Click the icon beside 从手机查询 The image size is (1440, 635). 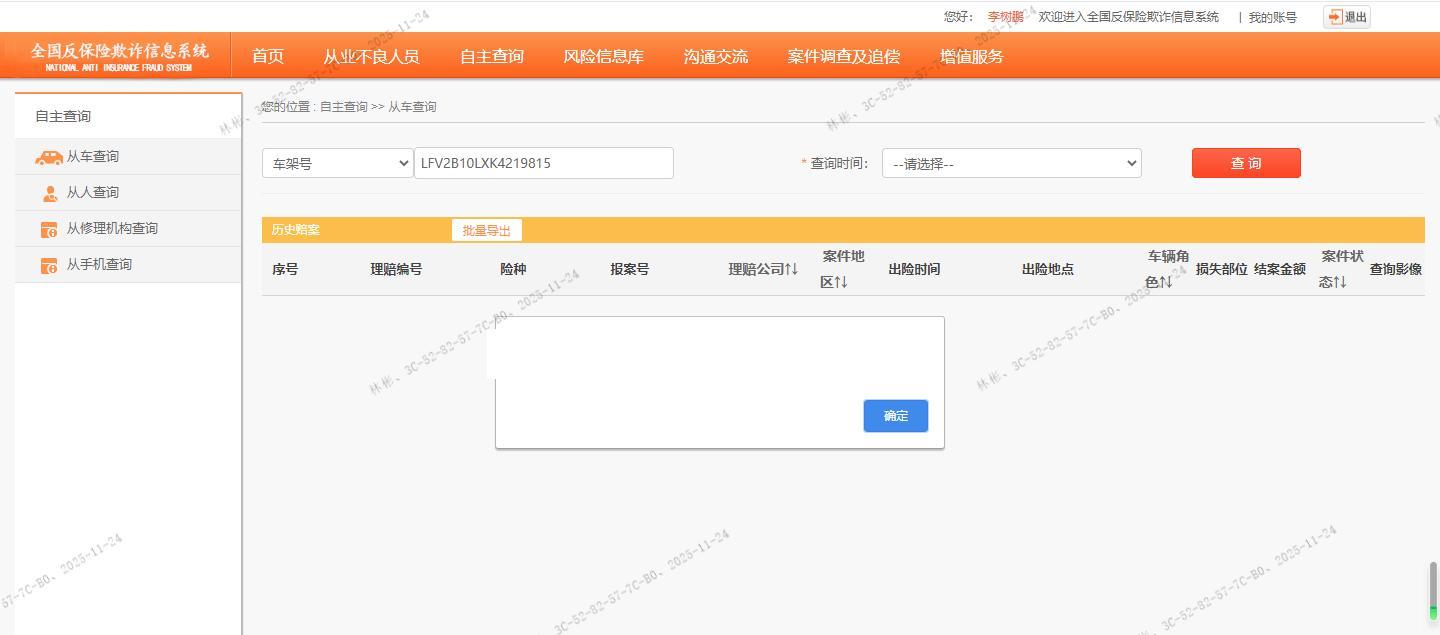pos(49,265)
